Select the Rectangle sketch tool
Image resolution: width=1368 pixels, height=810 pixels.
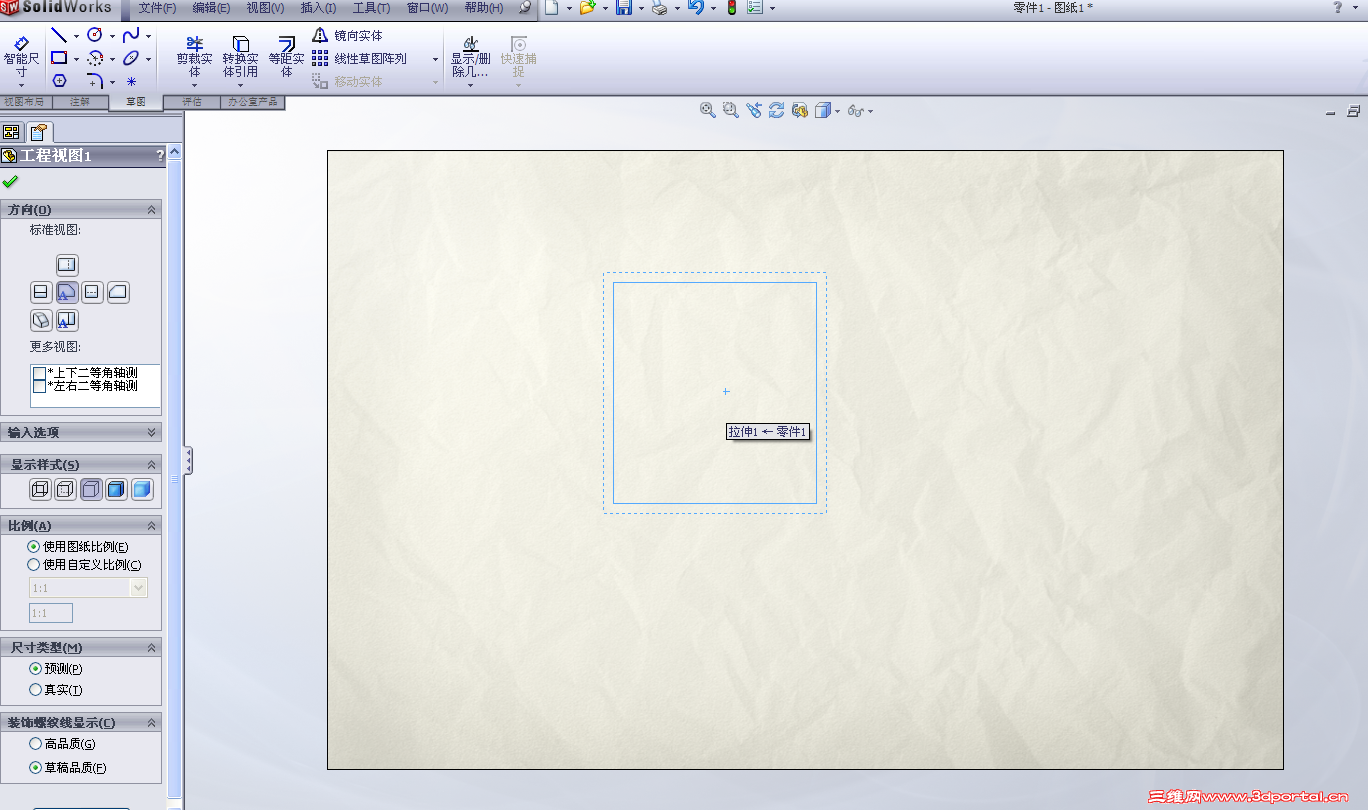pyautogui.click(x=59, y=59)
